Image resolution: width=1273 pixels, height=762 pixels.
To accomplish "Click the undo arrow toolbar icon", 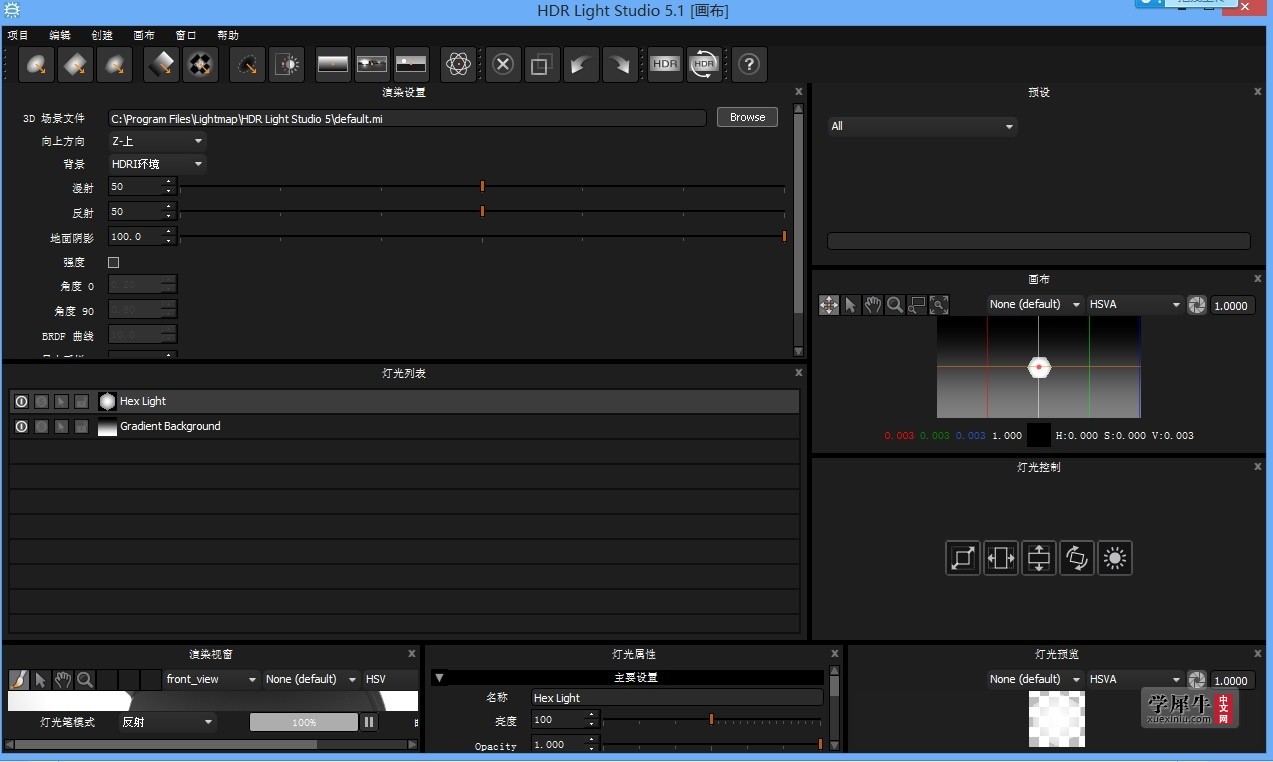I will [580, 64].
